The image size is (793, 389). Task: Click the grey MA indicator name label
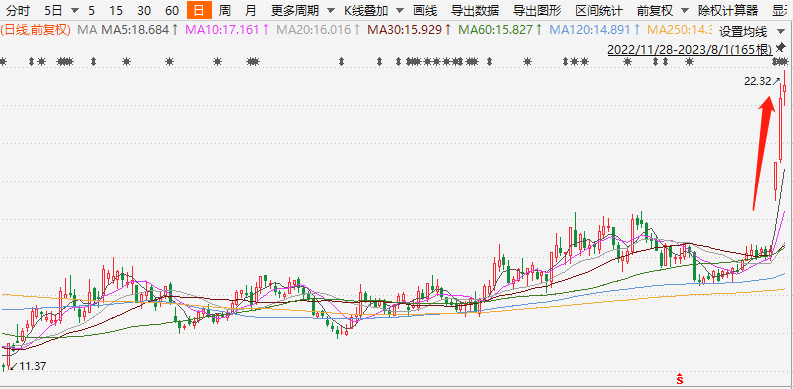click(87, 30)
